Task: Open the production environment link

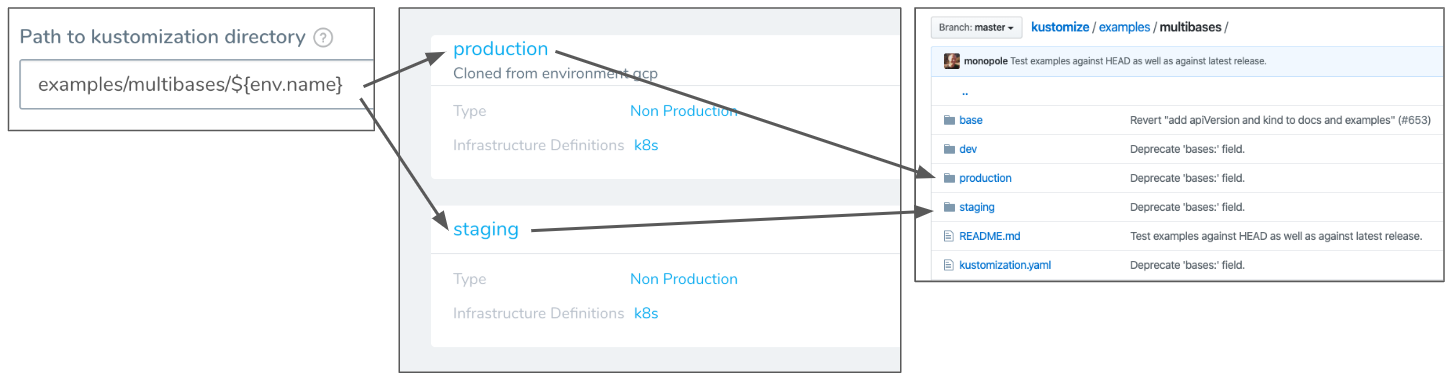Action: point(501,48)
